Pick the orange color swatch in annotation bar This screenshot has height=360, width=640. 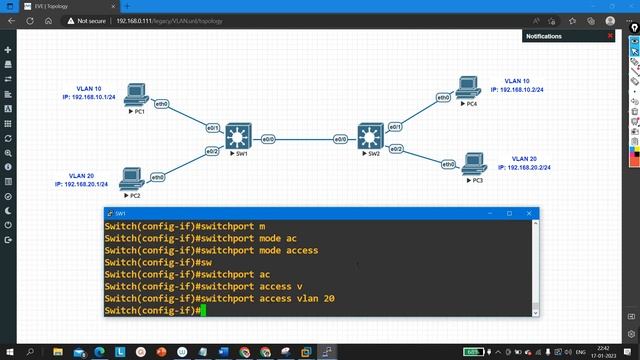click(634, 161)
